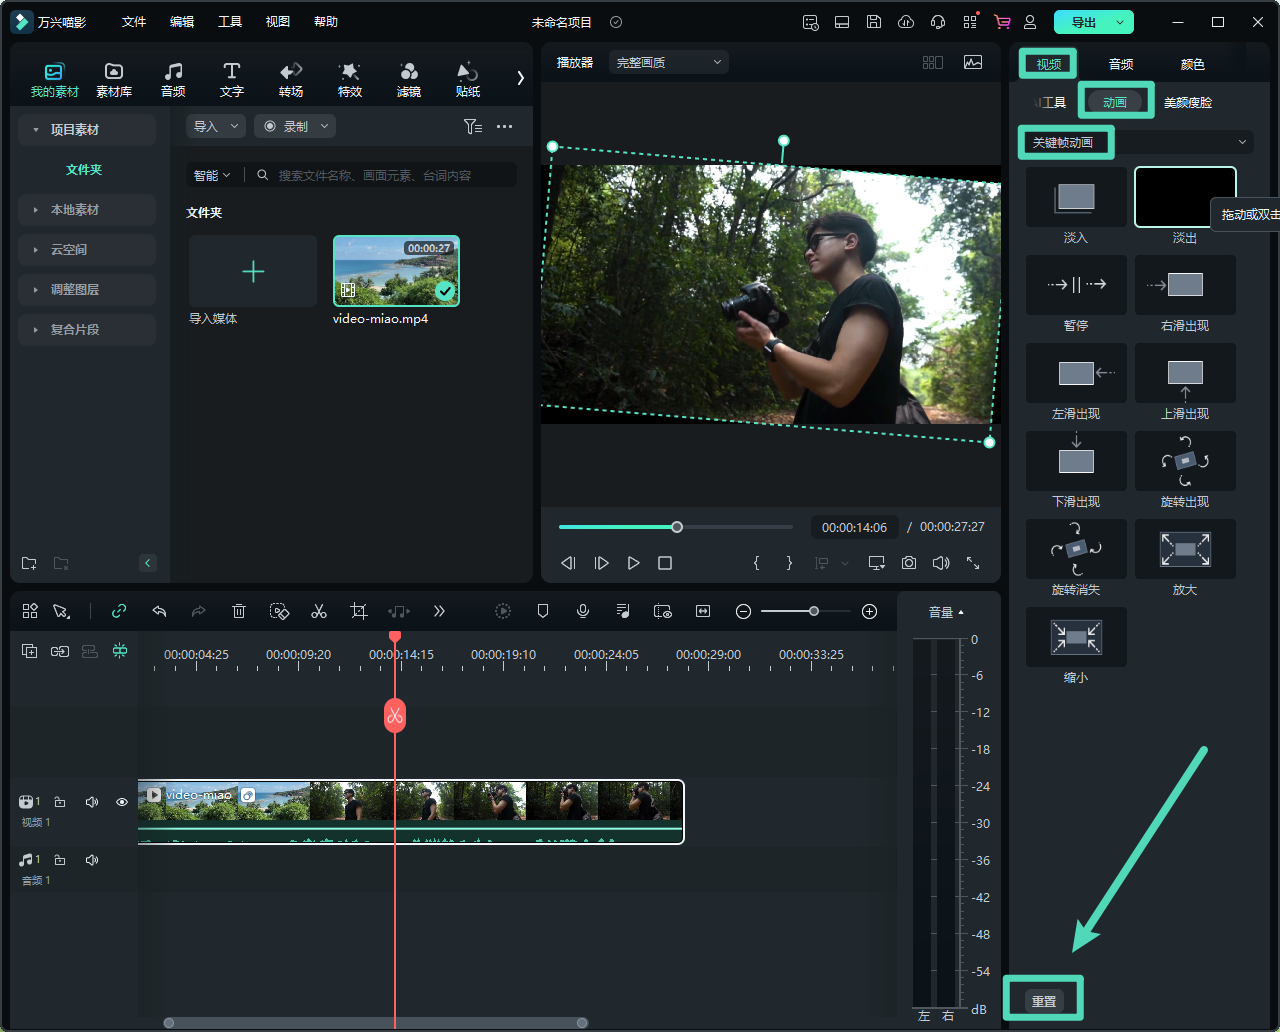Click the delete trash icon in timeline toolbar
The width and height of the screenshot is (1280, 1032).
[x=239, y=611]
